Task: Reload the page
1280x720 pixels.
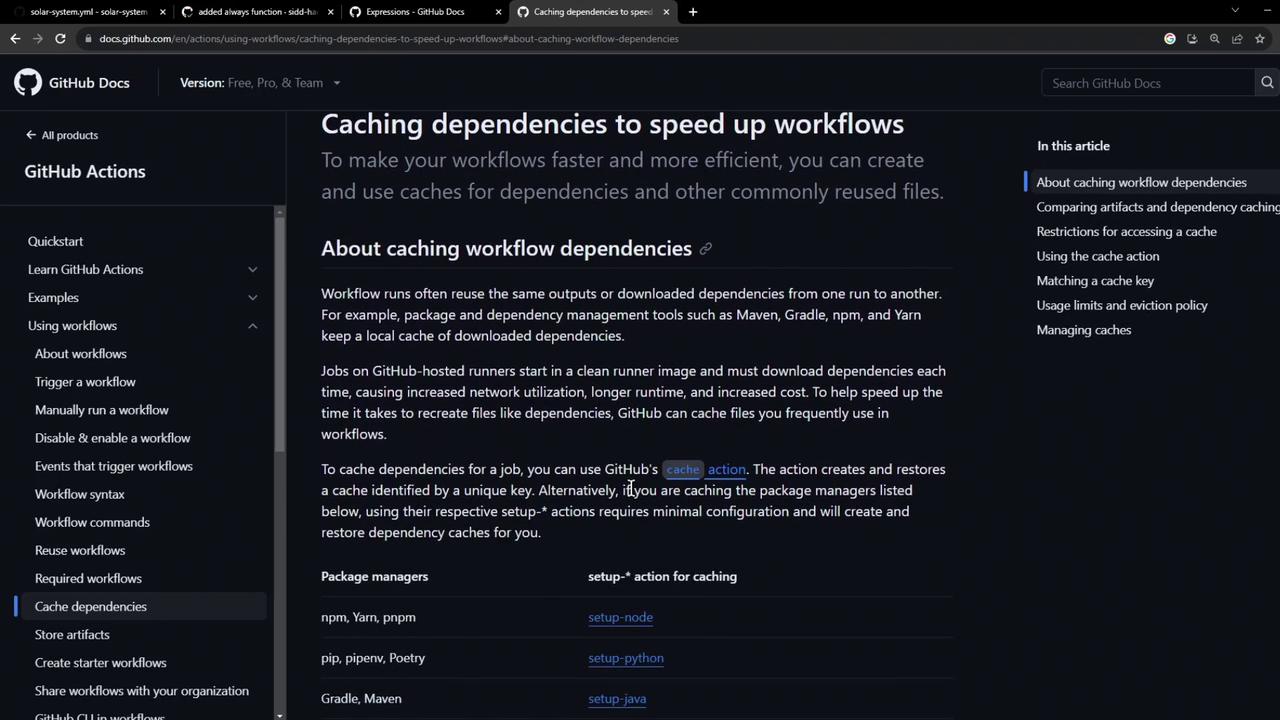Action: (x=60, y=38)
